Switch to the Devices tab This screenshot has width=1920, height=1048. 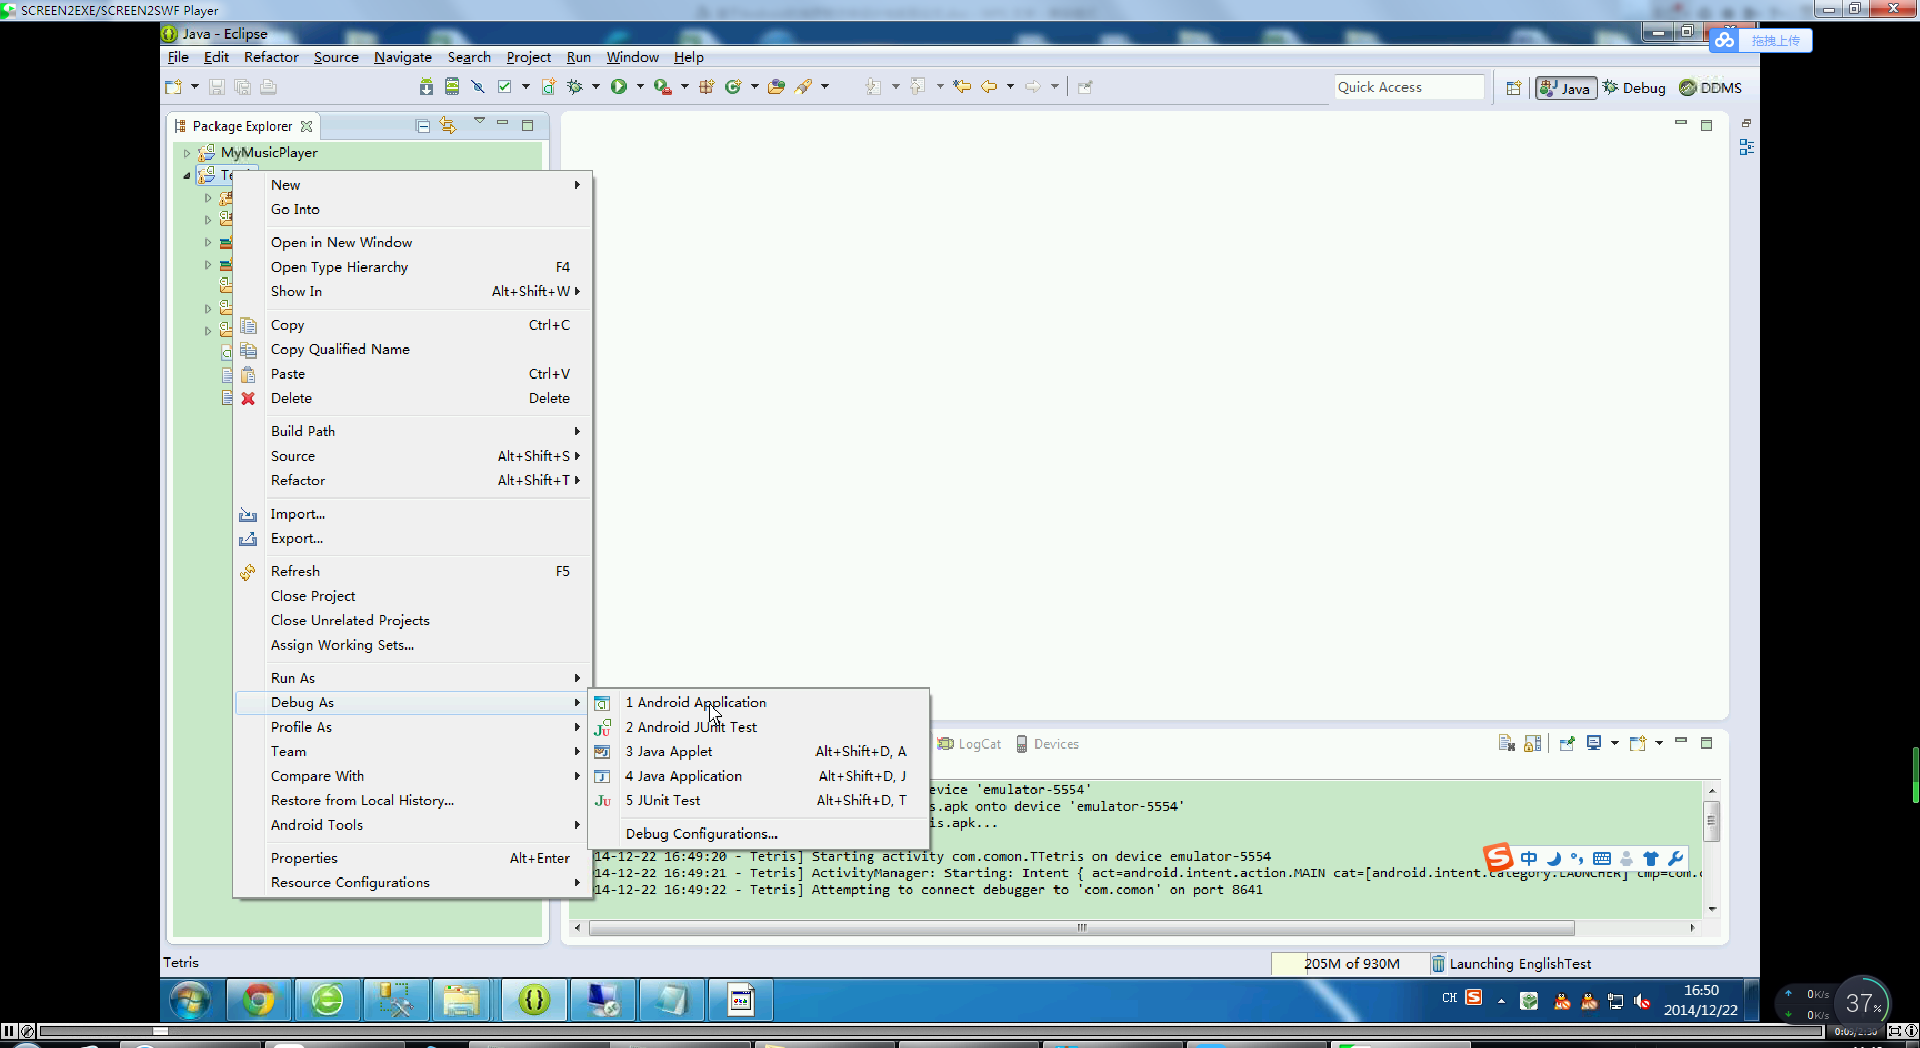pyautogui.click(x=1047, y=744)
